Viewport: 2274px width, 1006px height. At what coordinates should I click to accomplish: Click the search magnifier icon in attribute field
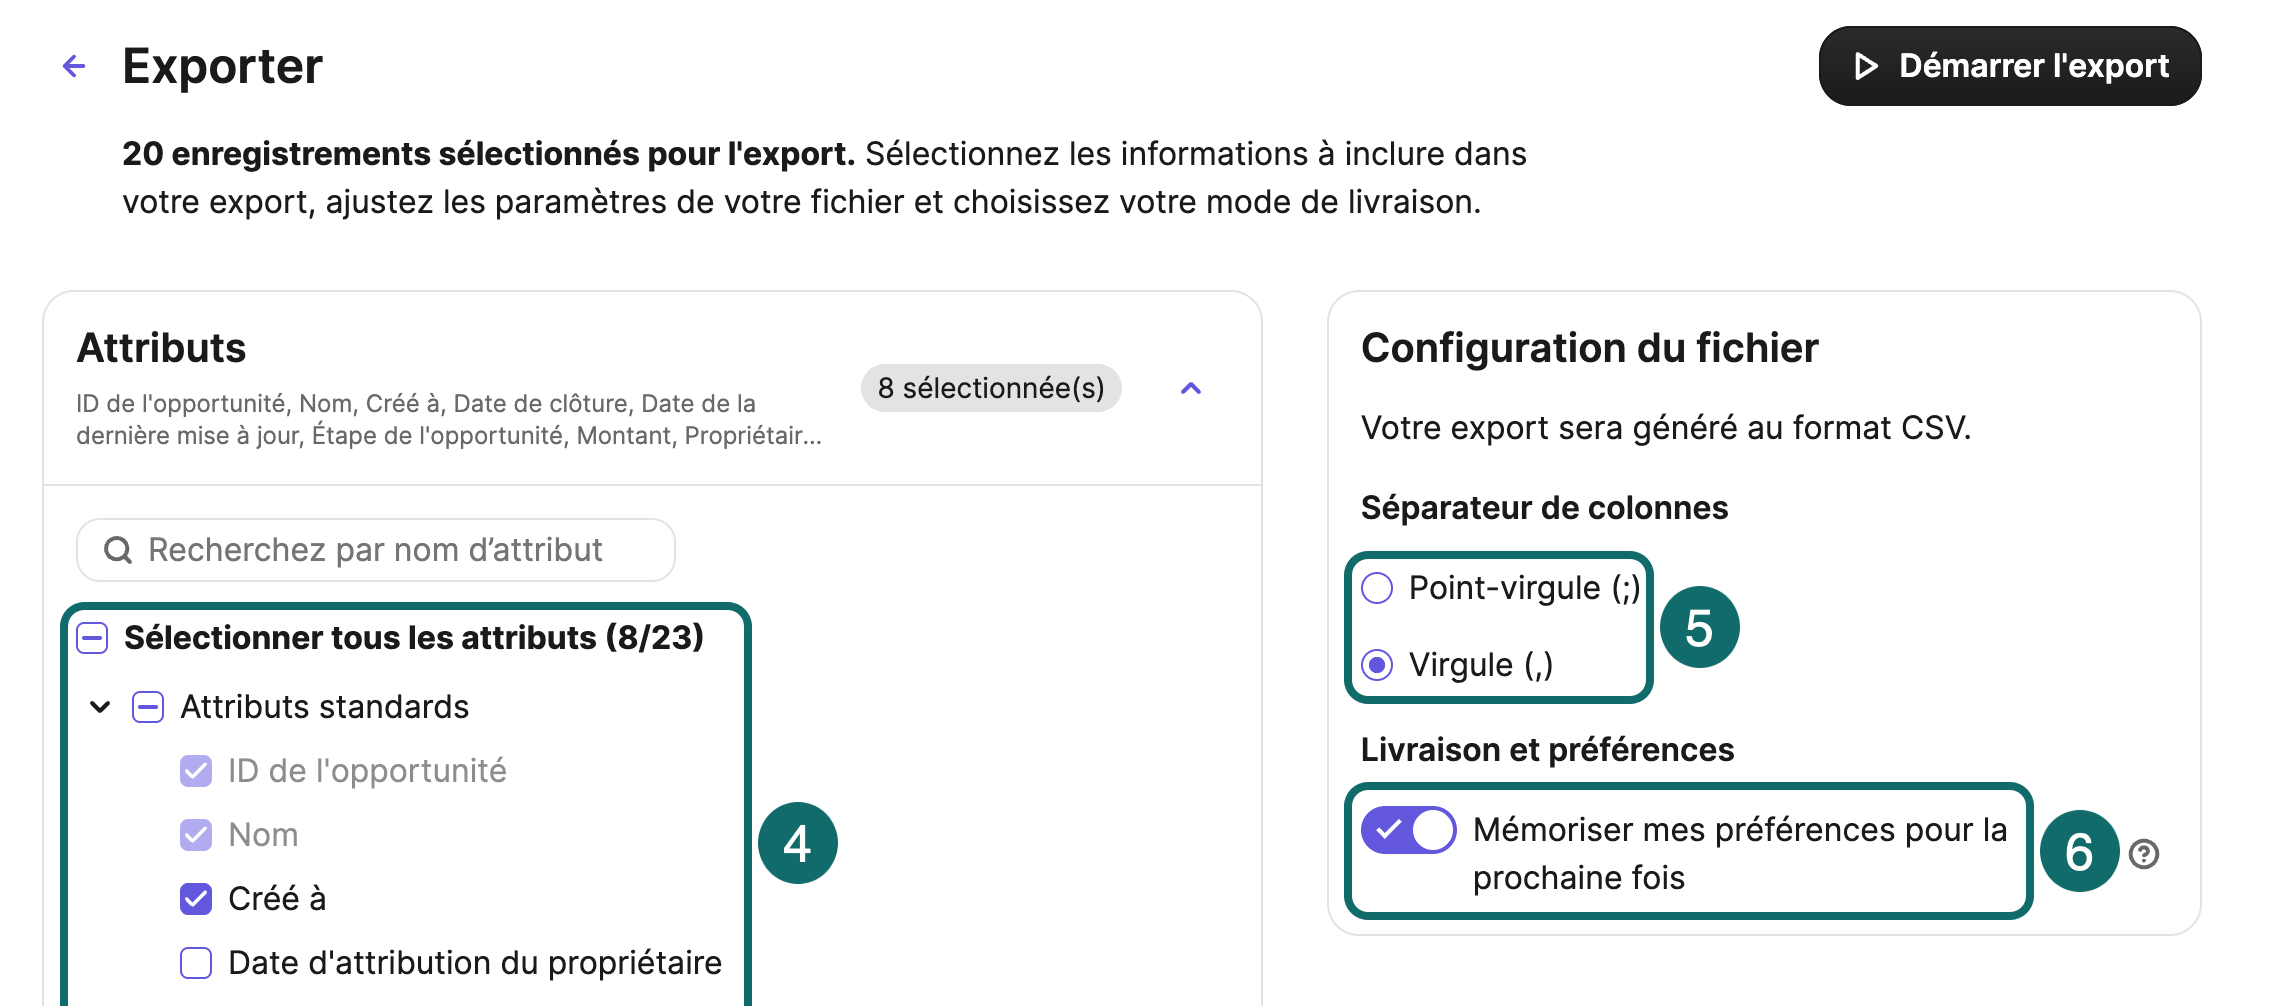[x=118, y=550]
